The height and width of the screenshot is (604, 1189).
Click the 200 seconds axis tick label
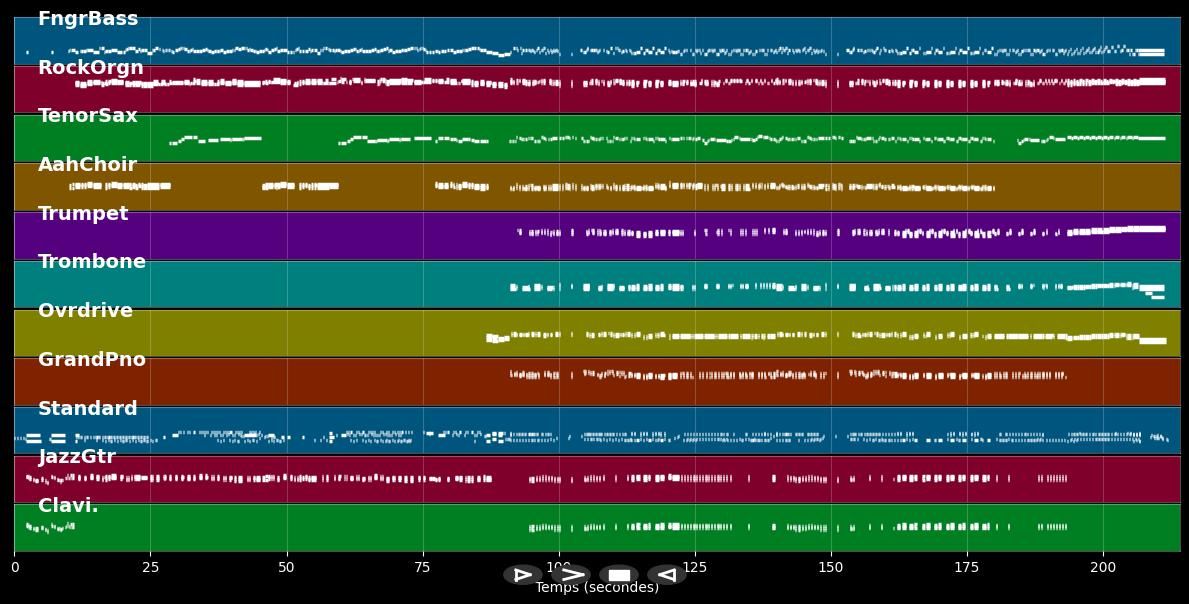click(1103, 567)
